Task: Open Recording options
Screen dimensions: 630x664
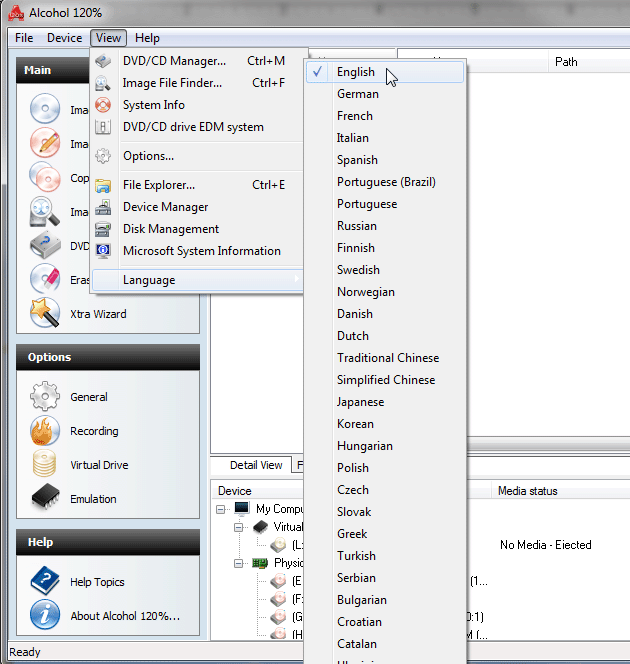Action: (94, 431)
